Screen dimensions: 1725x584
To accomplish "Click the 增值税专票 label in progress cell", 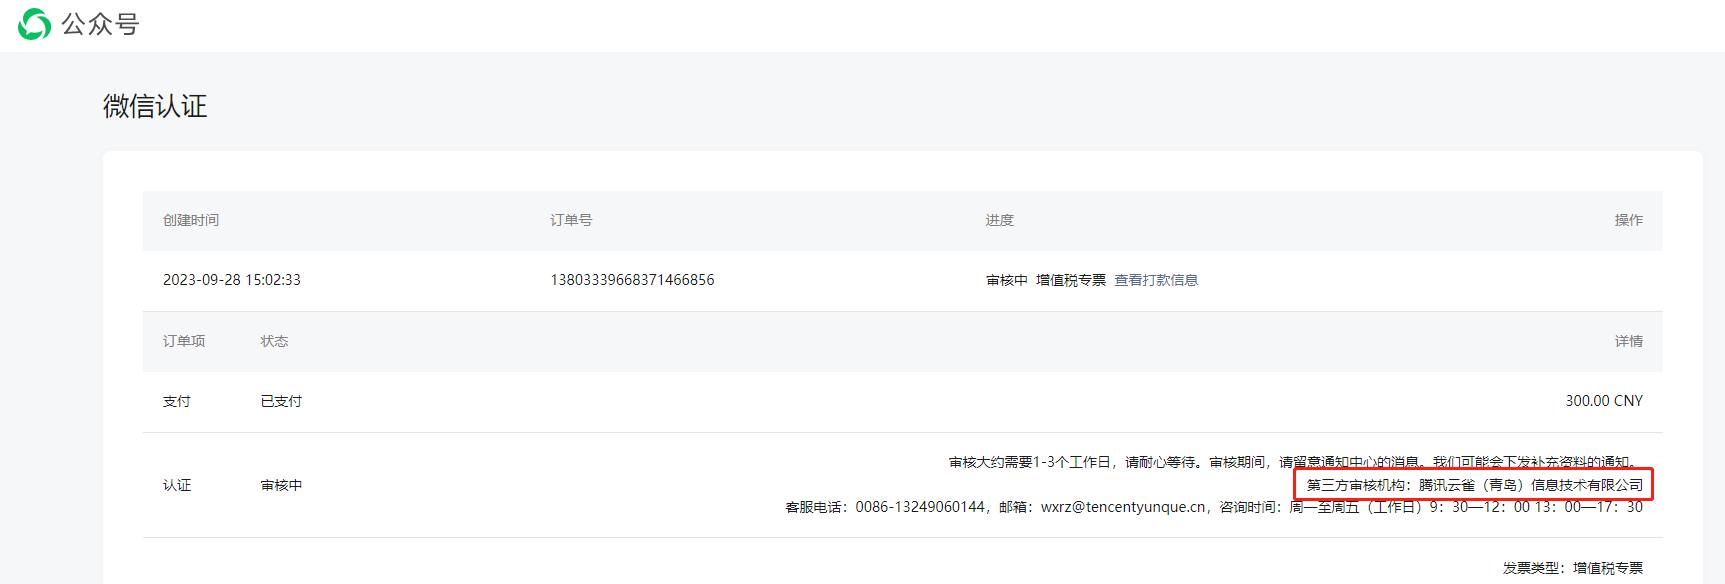I will click(1071, 280).
